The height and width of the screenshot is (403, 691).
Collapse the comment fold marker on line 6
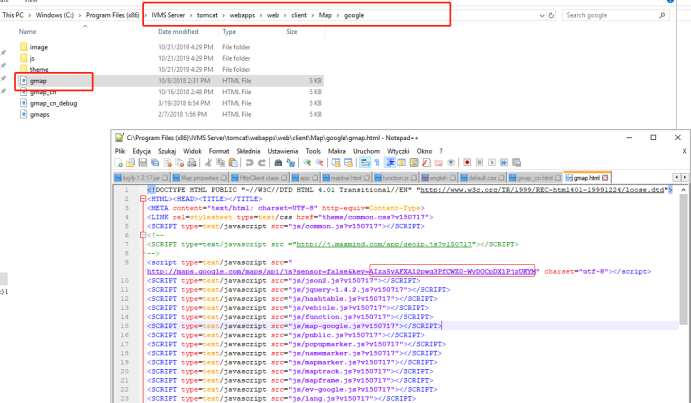pos(143,235)
